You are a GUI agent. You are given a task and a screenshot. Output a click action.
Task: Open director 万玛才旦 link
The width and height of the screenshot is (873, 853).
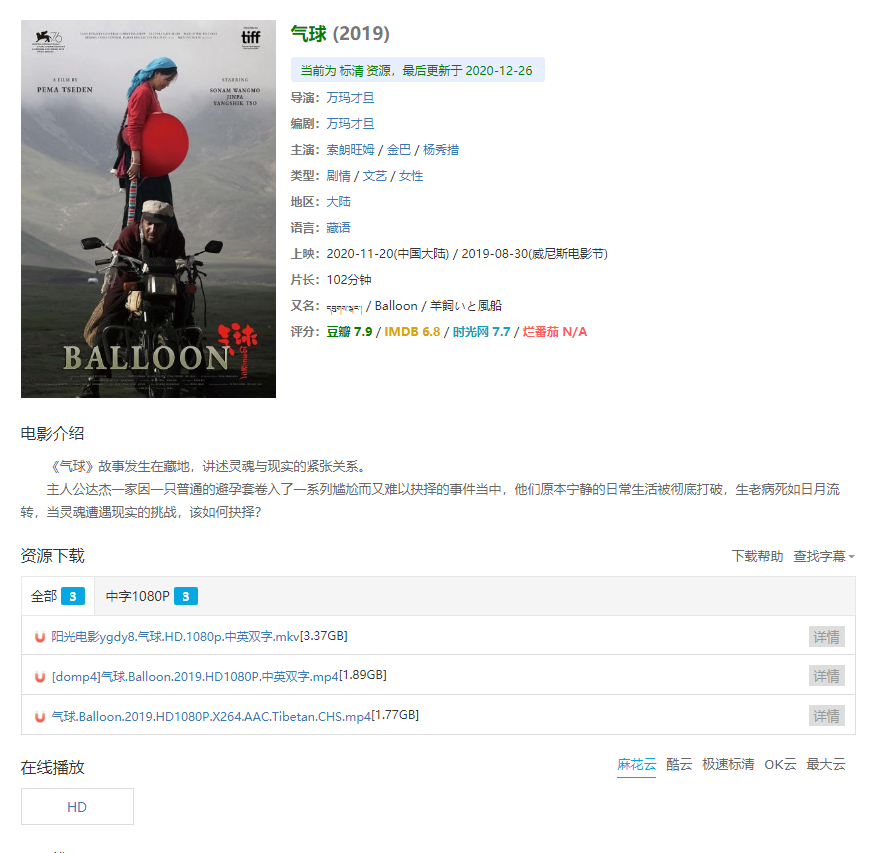(x=350, y=97)
